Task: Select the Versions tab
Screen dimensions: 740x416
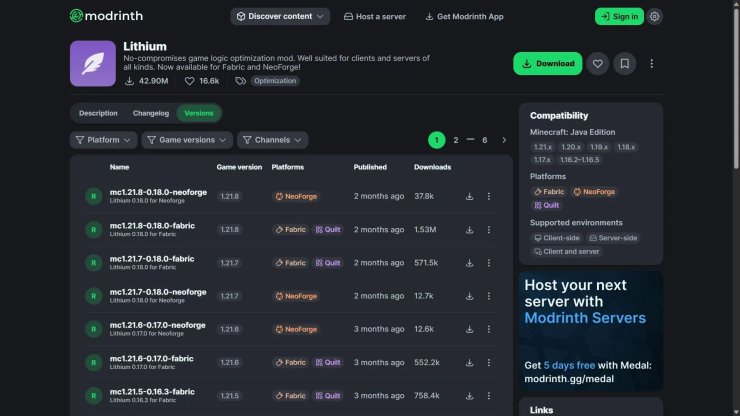Action: coord(199,113)
